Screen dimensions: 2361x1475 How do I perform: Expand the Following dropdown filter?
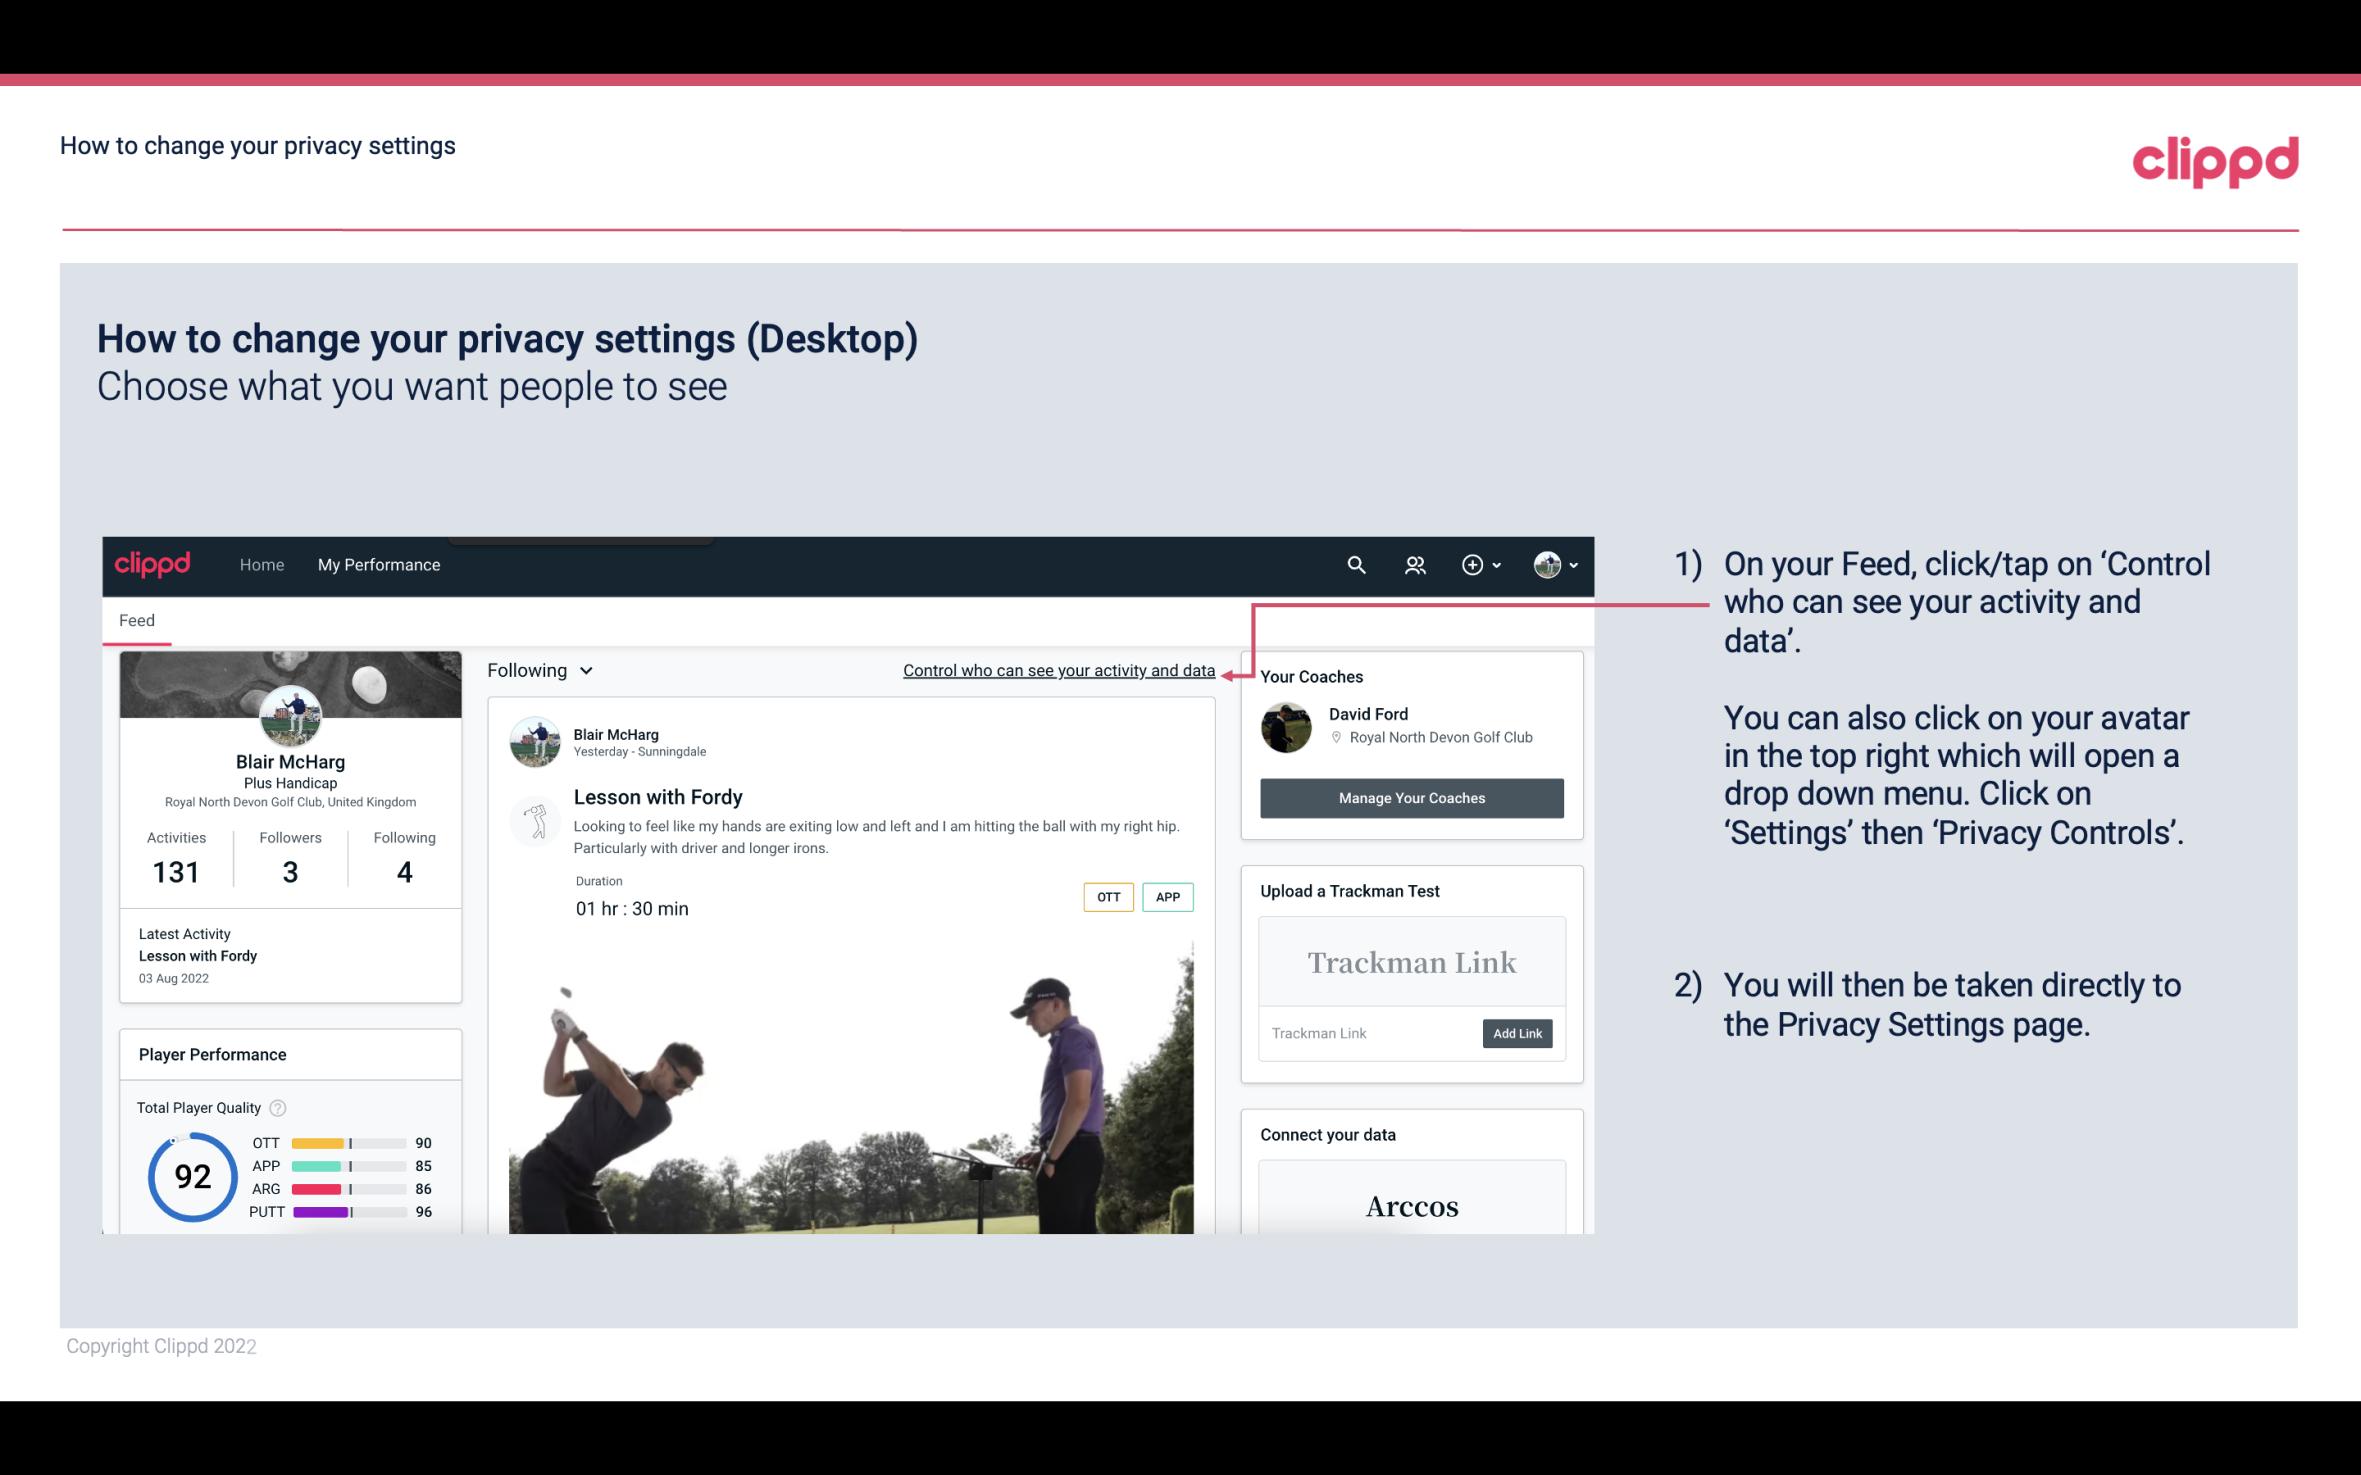coord(538,670)
